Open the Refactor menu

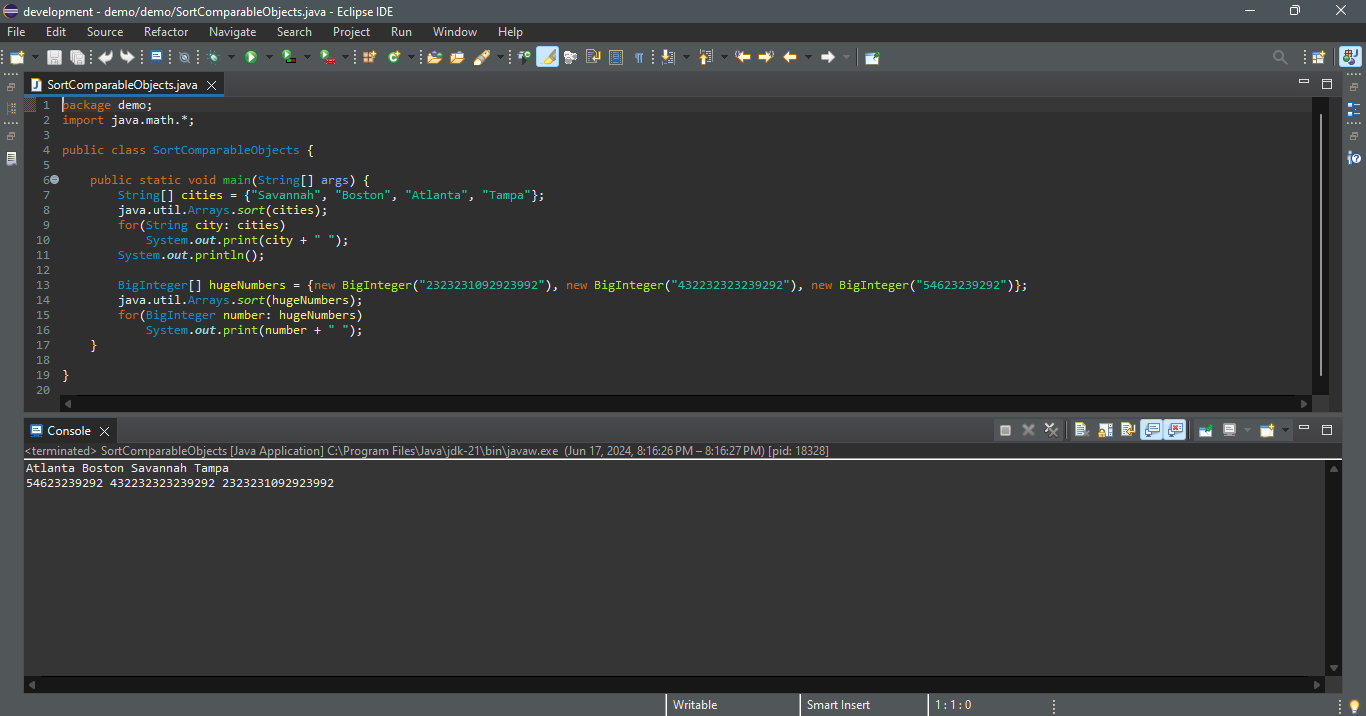click(x=165, y=32)
